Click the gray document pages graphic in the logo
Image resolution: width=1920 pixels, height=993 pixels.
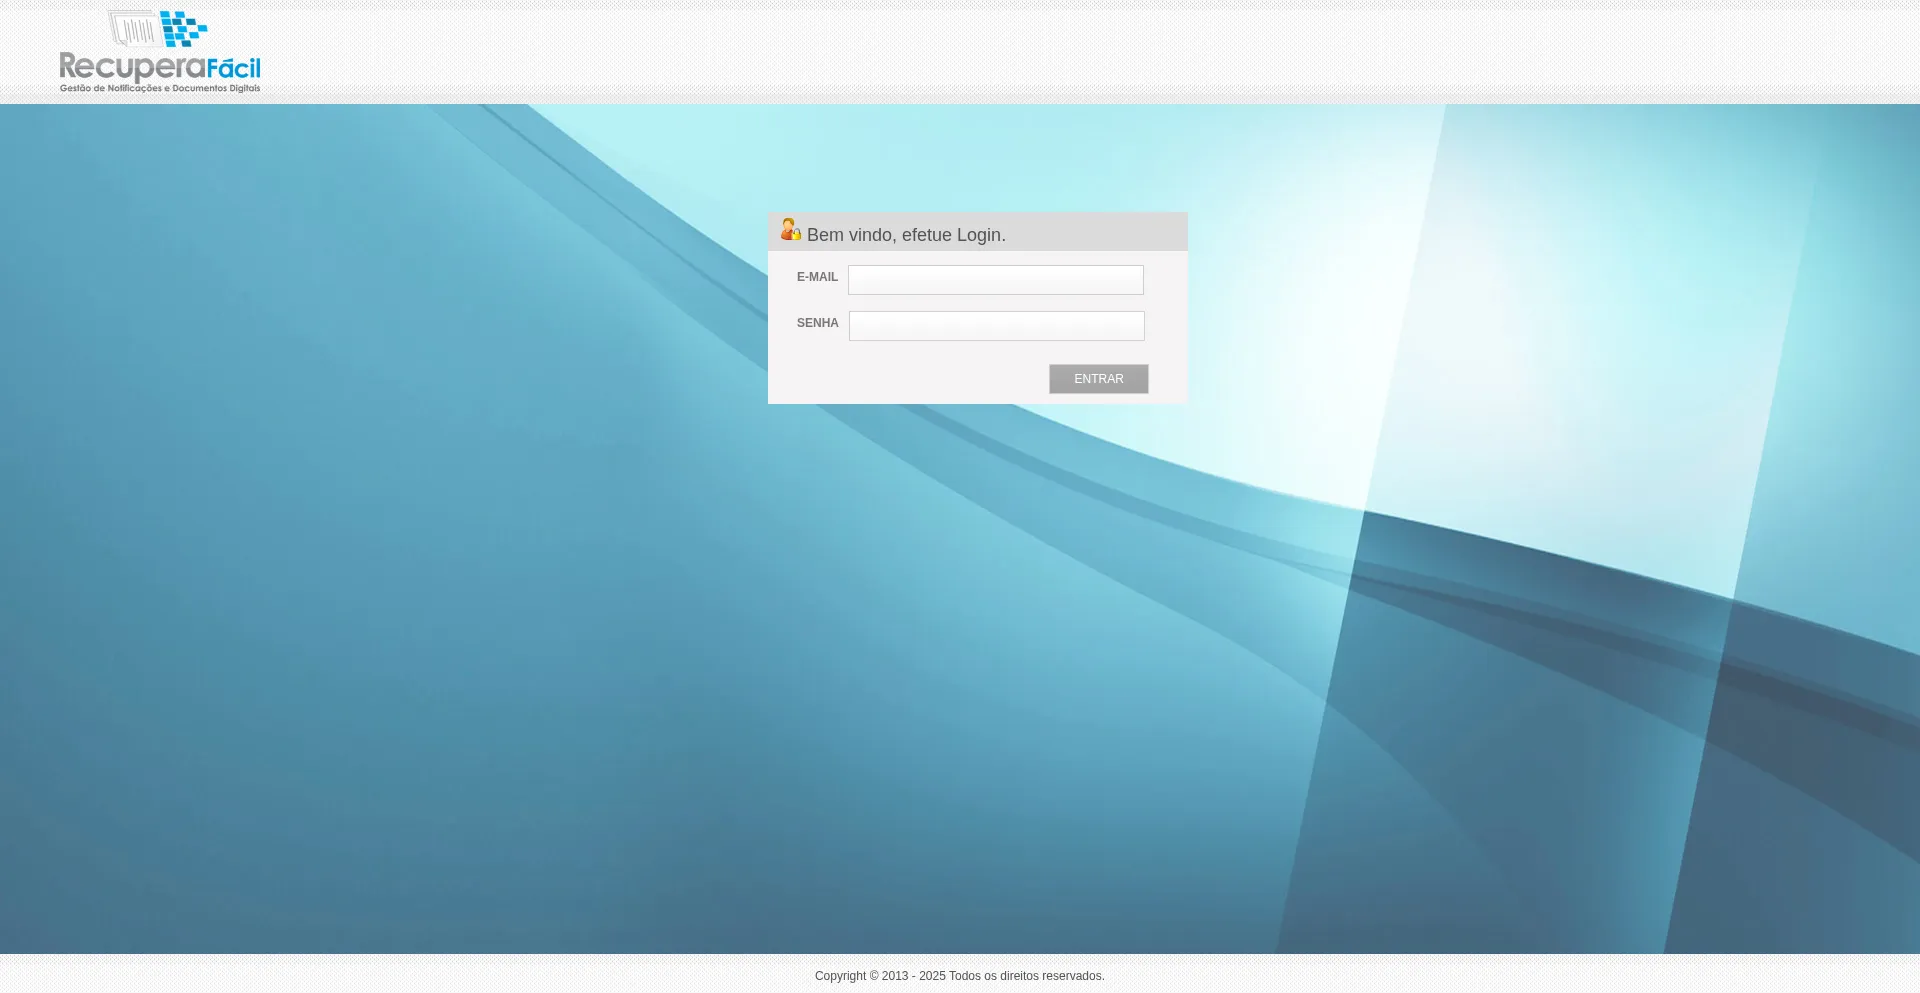pos(133,29)
